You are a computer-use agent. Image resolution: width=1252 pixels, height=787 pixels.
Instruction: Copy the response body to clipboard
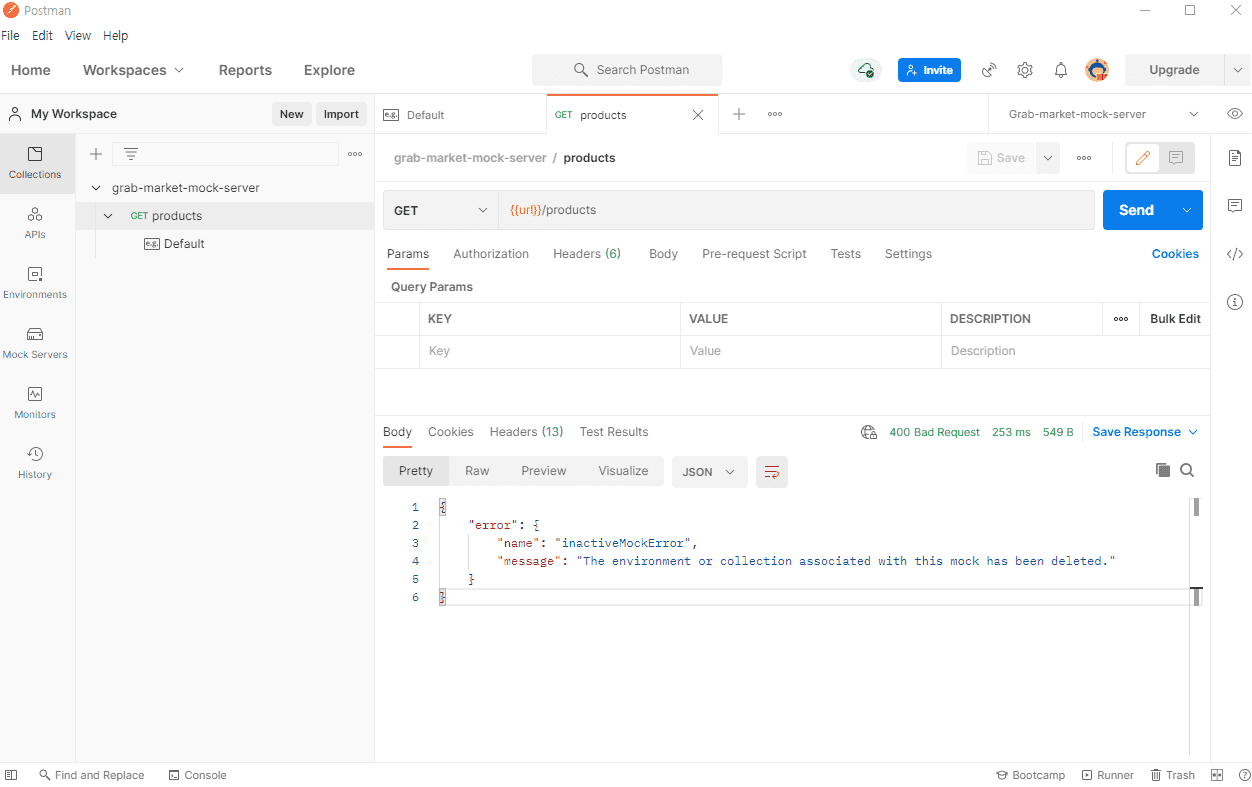coord(1162,470)
